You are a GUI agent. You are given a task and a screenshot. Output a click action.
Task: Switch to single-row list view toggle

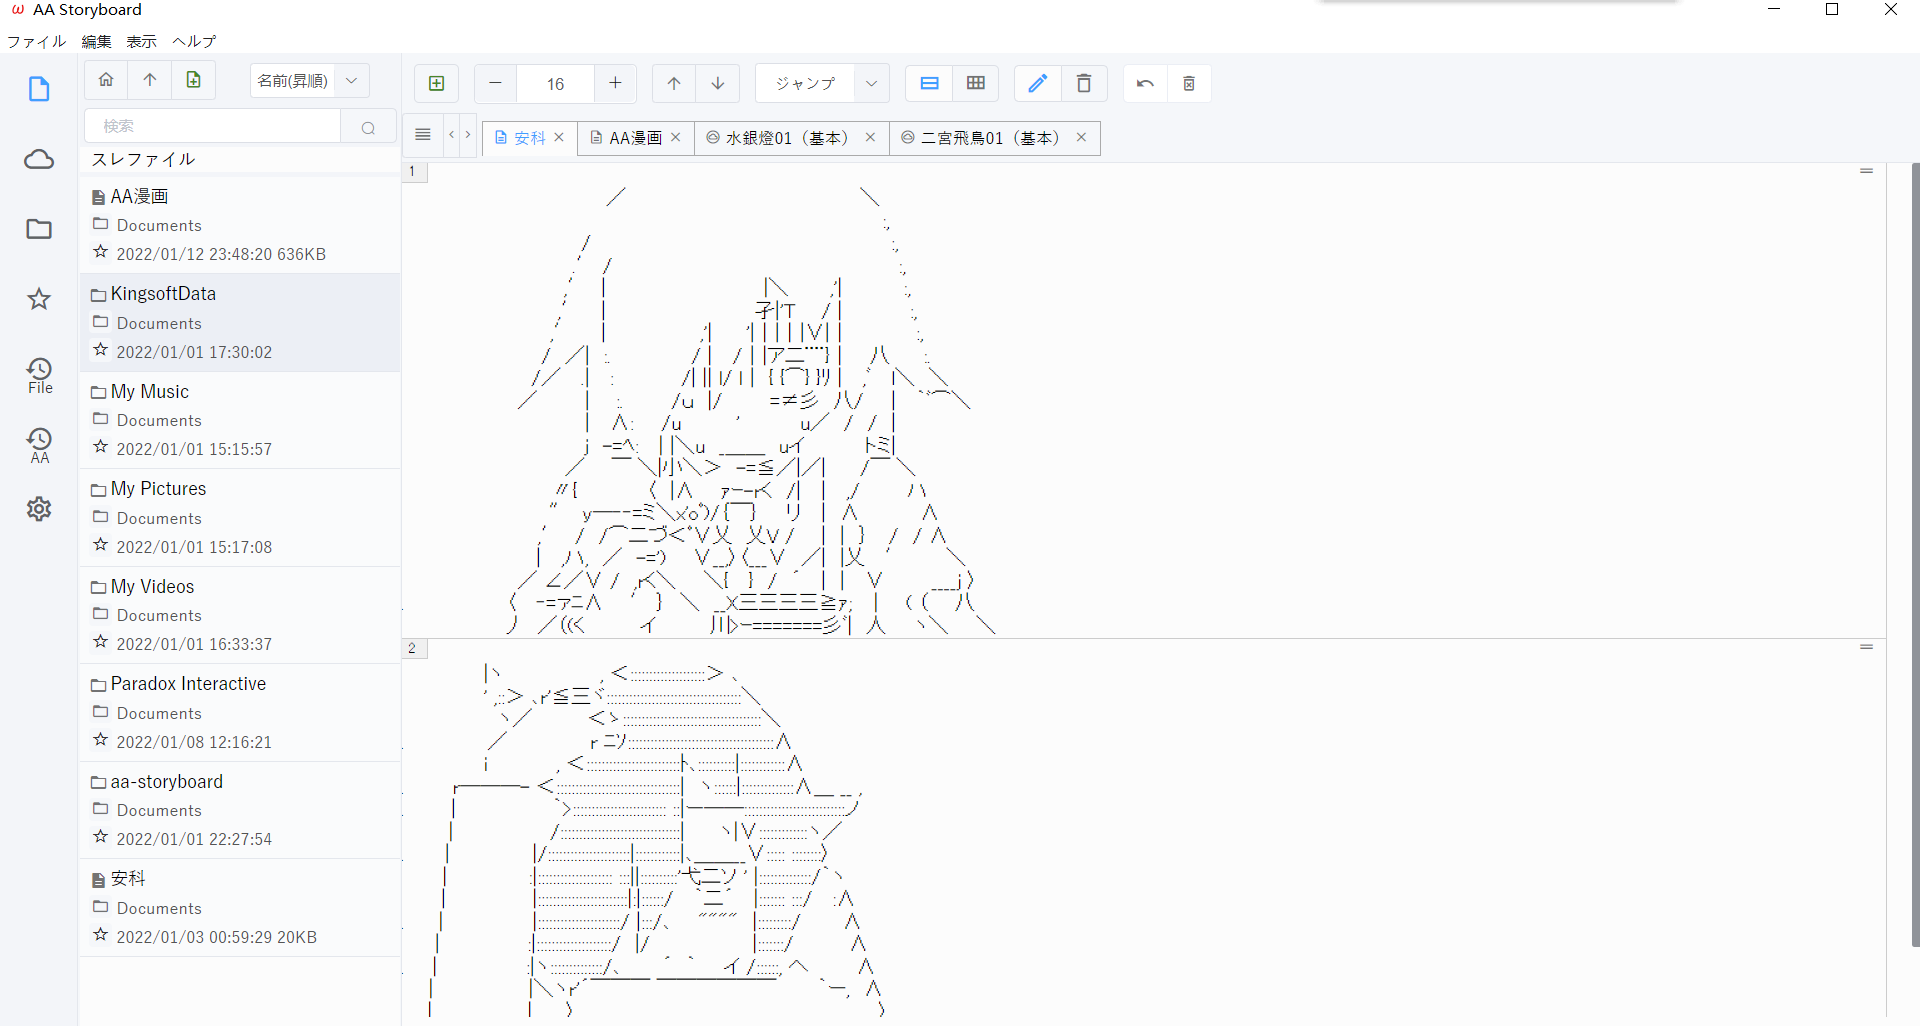point(929,83)
